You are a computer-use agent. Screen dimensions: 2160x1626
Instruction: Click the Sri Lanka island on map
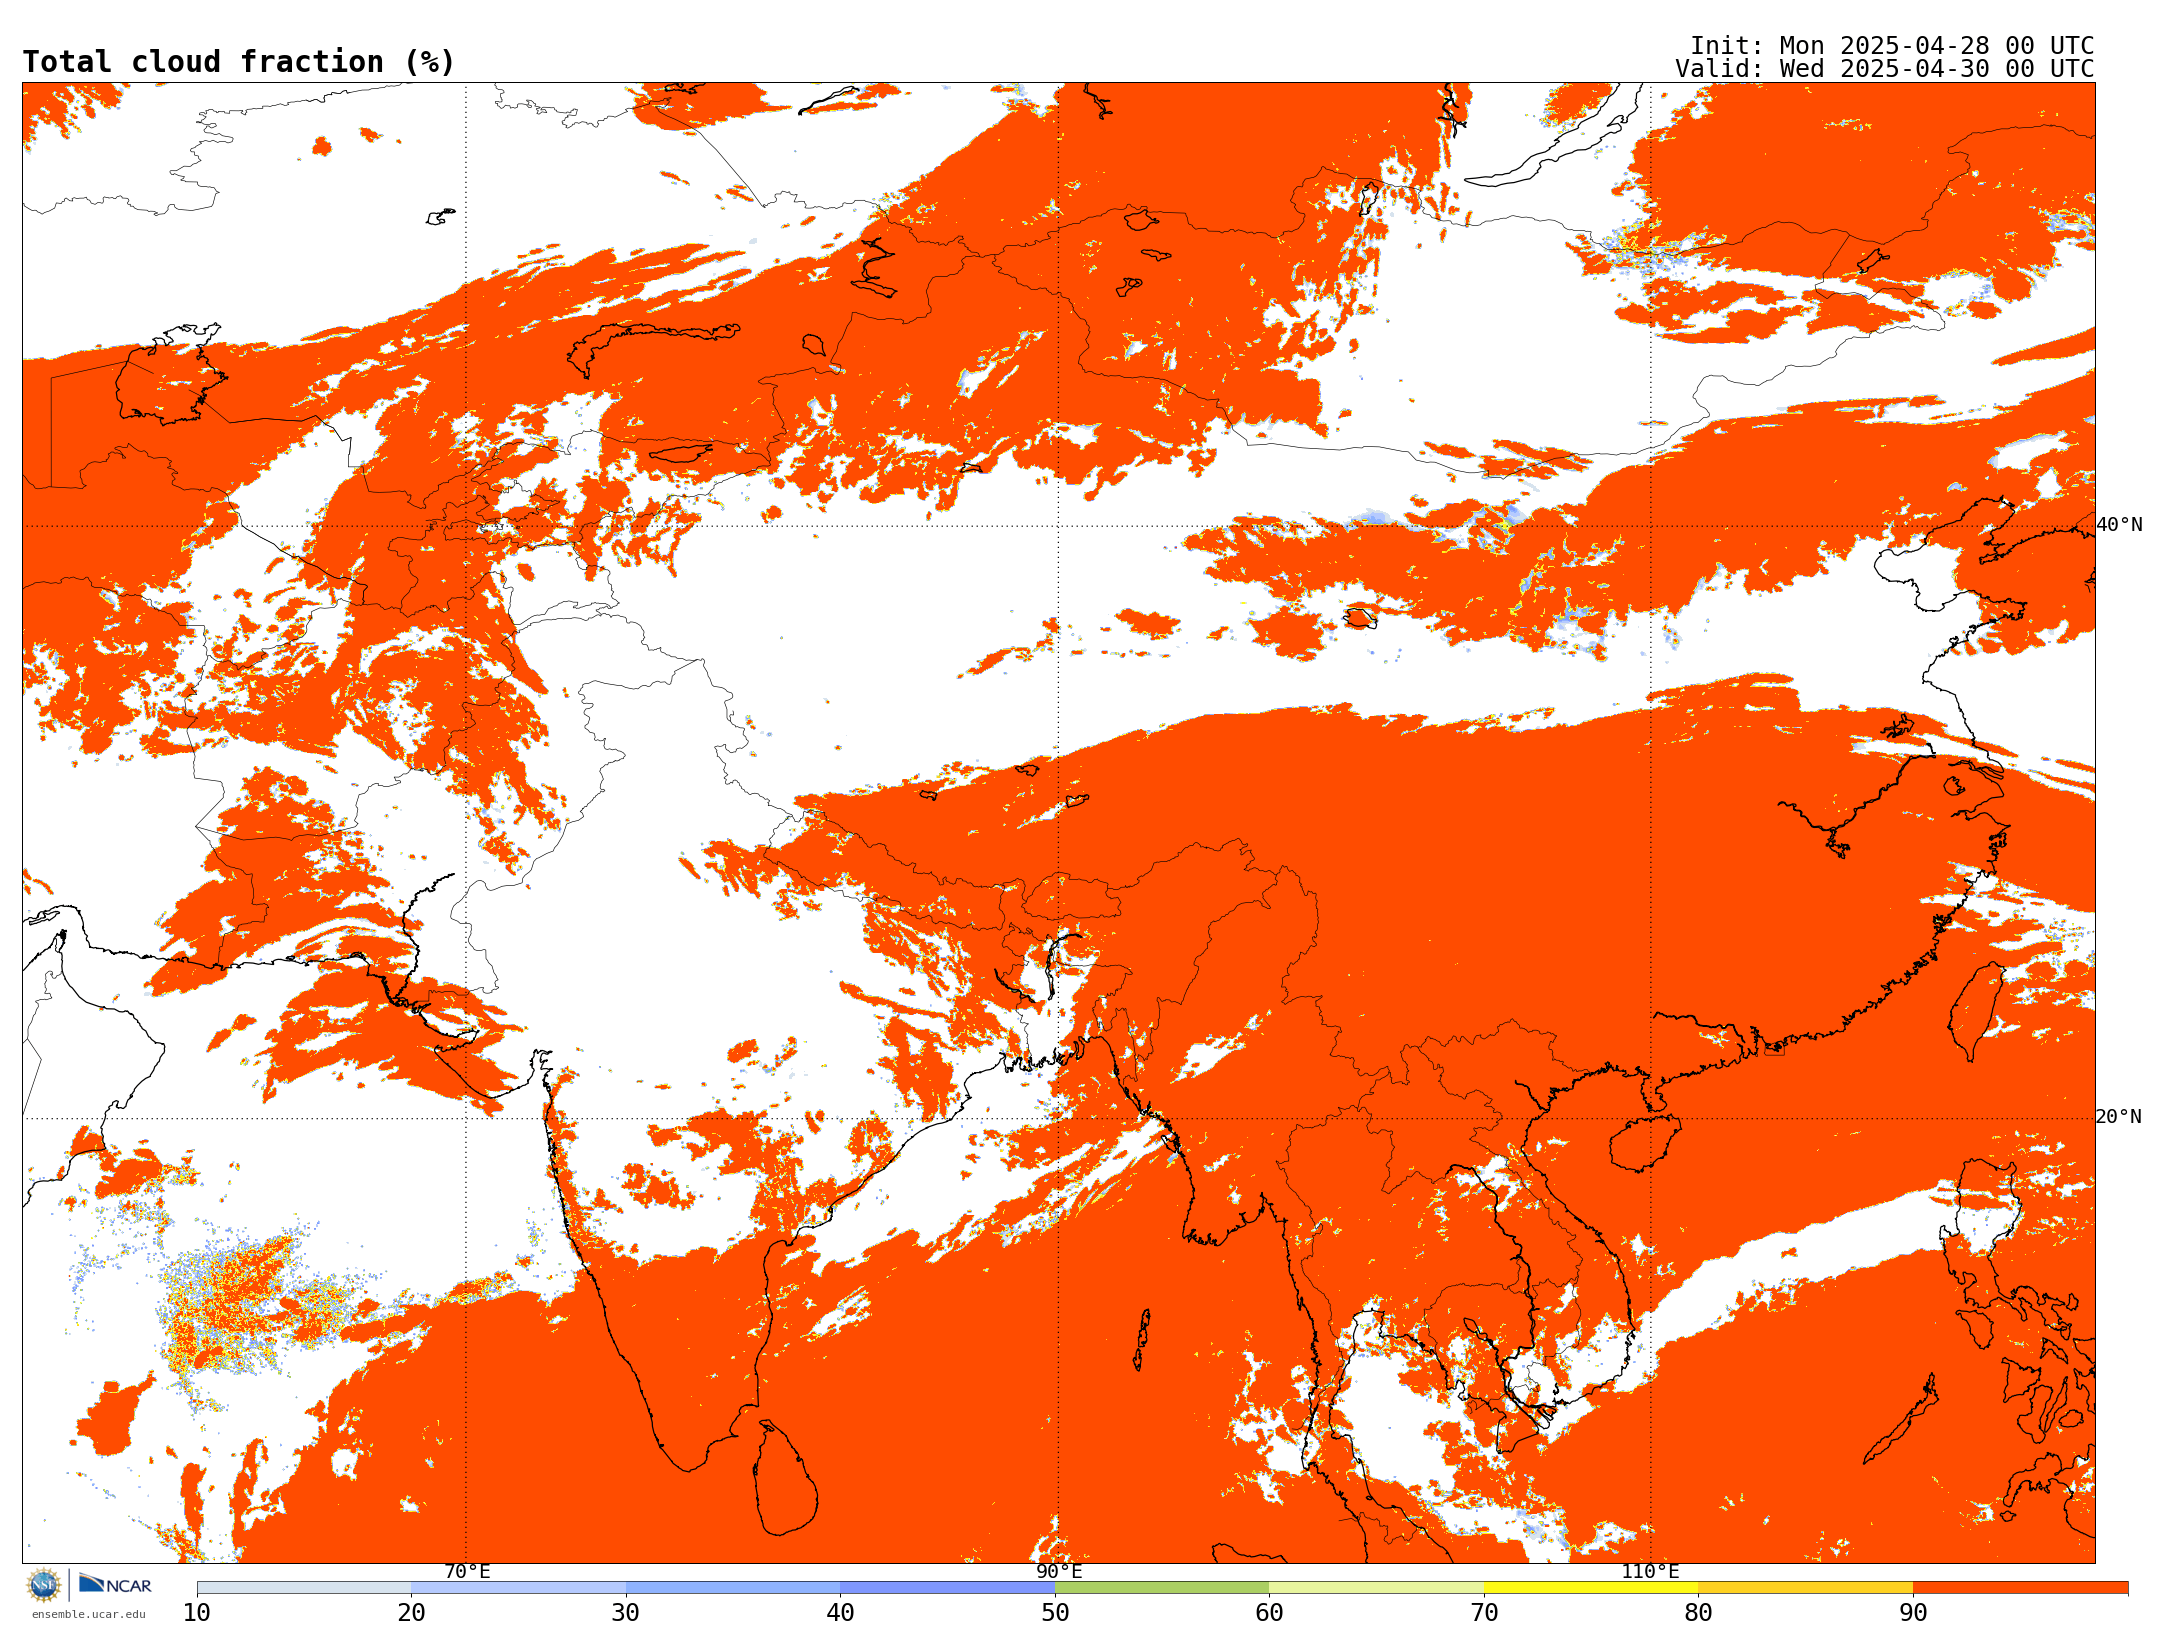click(785, 1478)
